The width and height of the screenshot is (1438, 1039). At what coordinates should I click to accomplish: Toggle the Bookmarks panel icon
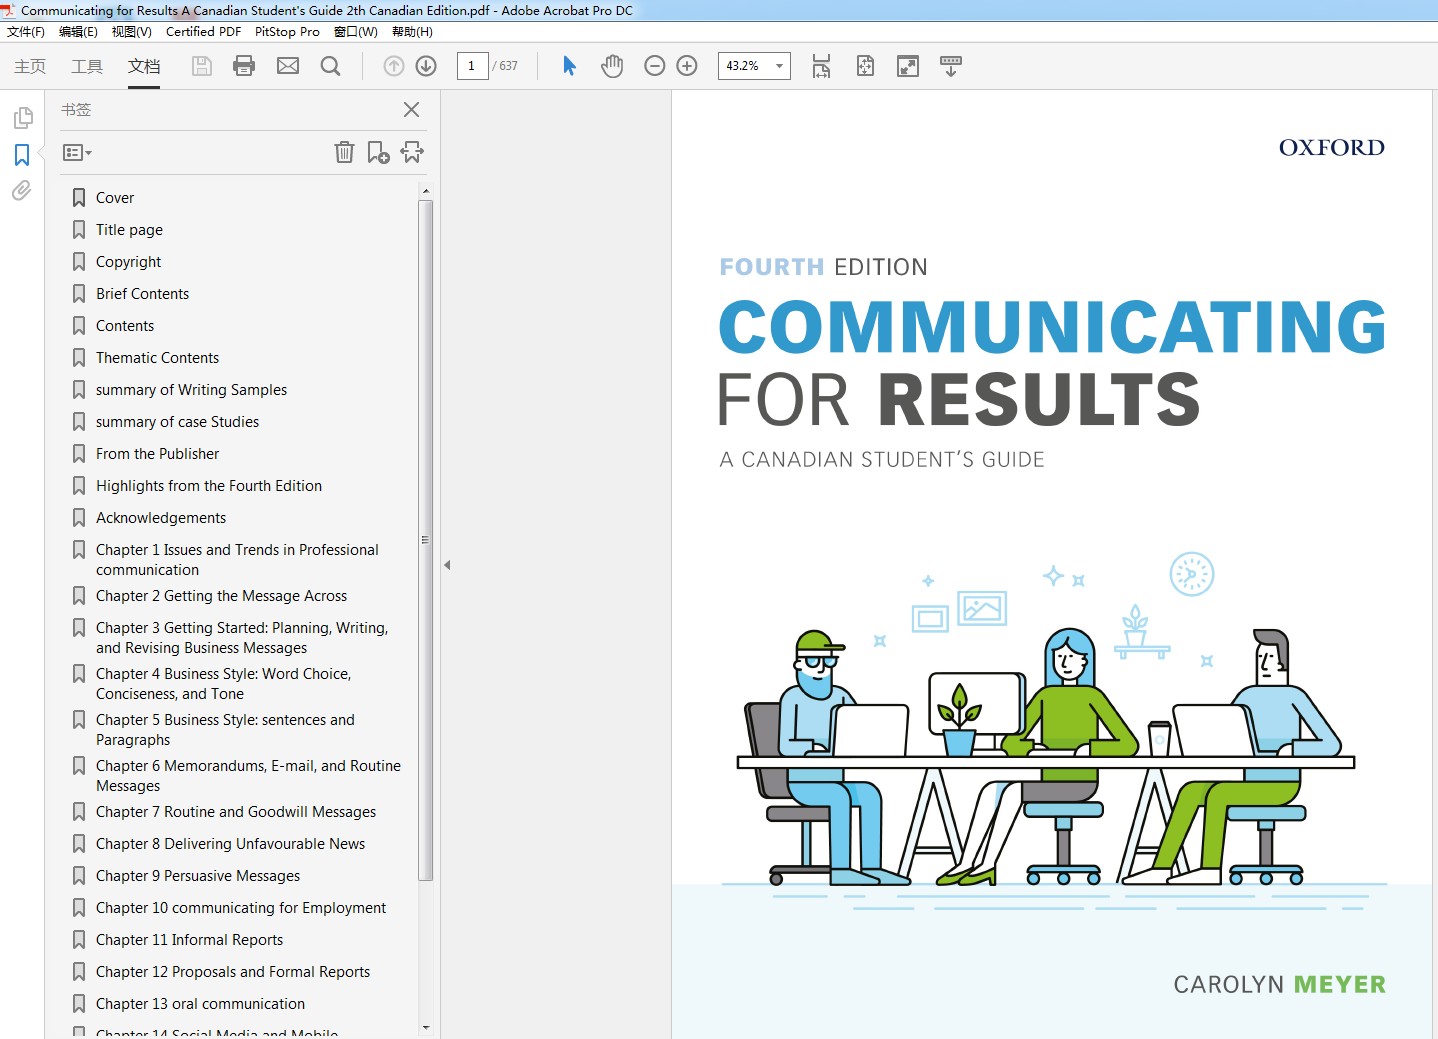(x=22, y=155)
